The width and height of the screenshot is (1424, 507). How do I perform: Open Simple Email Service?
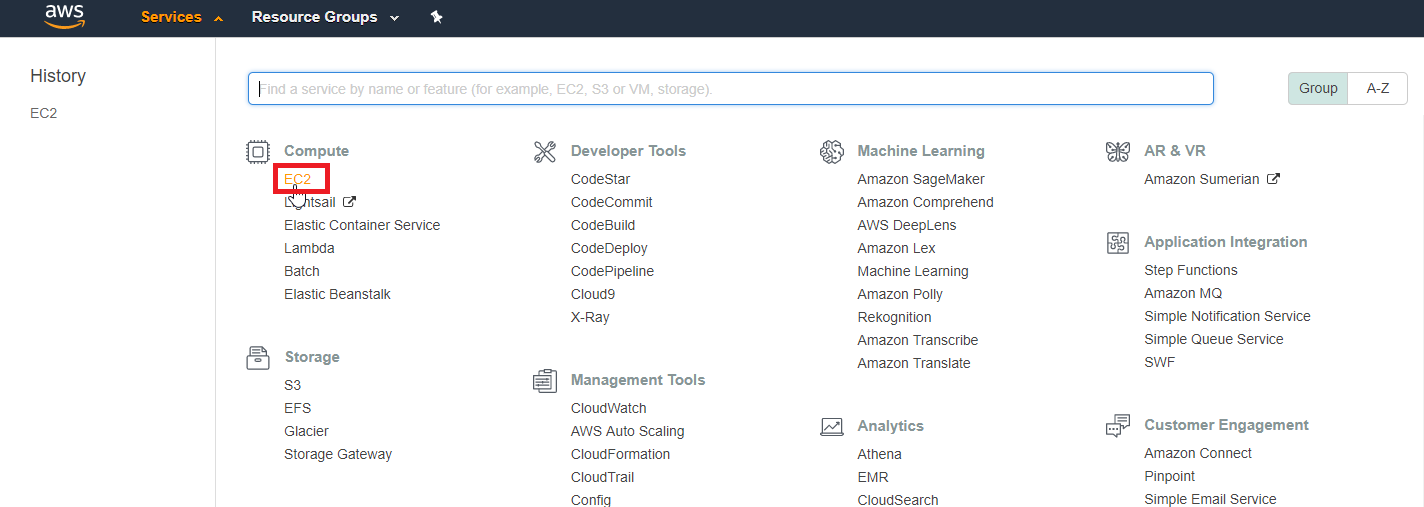(1210, 499)
